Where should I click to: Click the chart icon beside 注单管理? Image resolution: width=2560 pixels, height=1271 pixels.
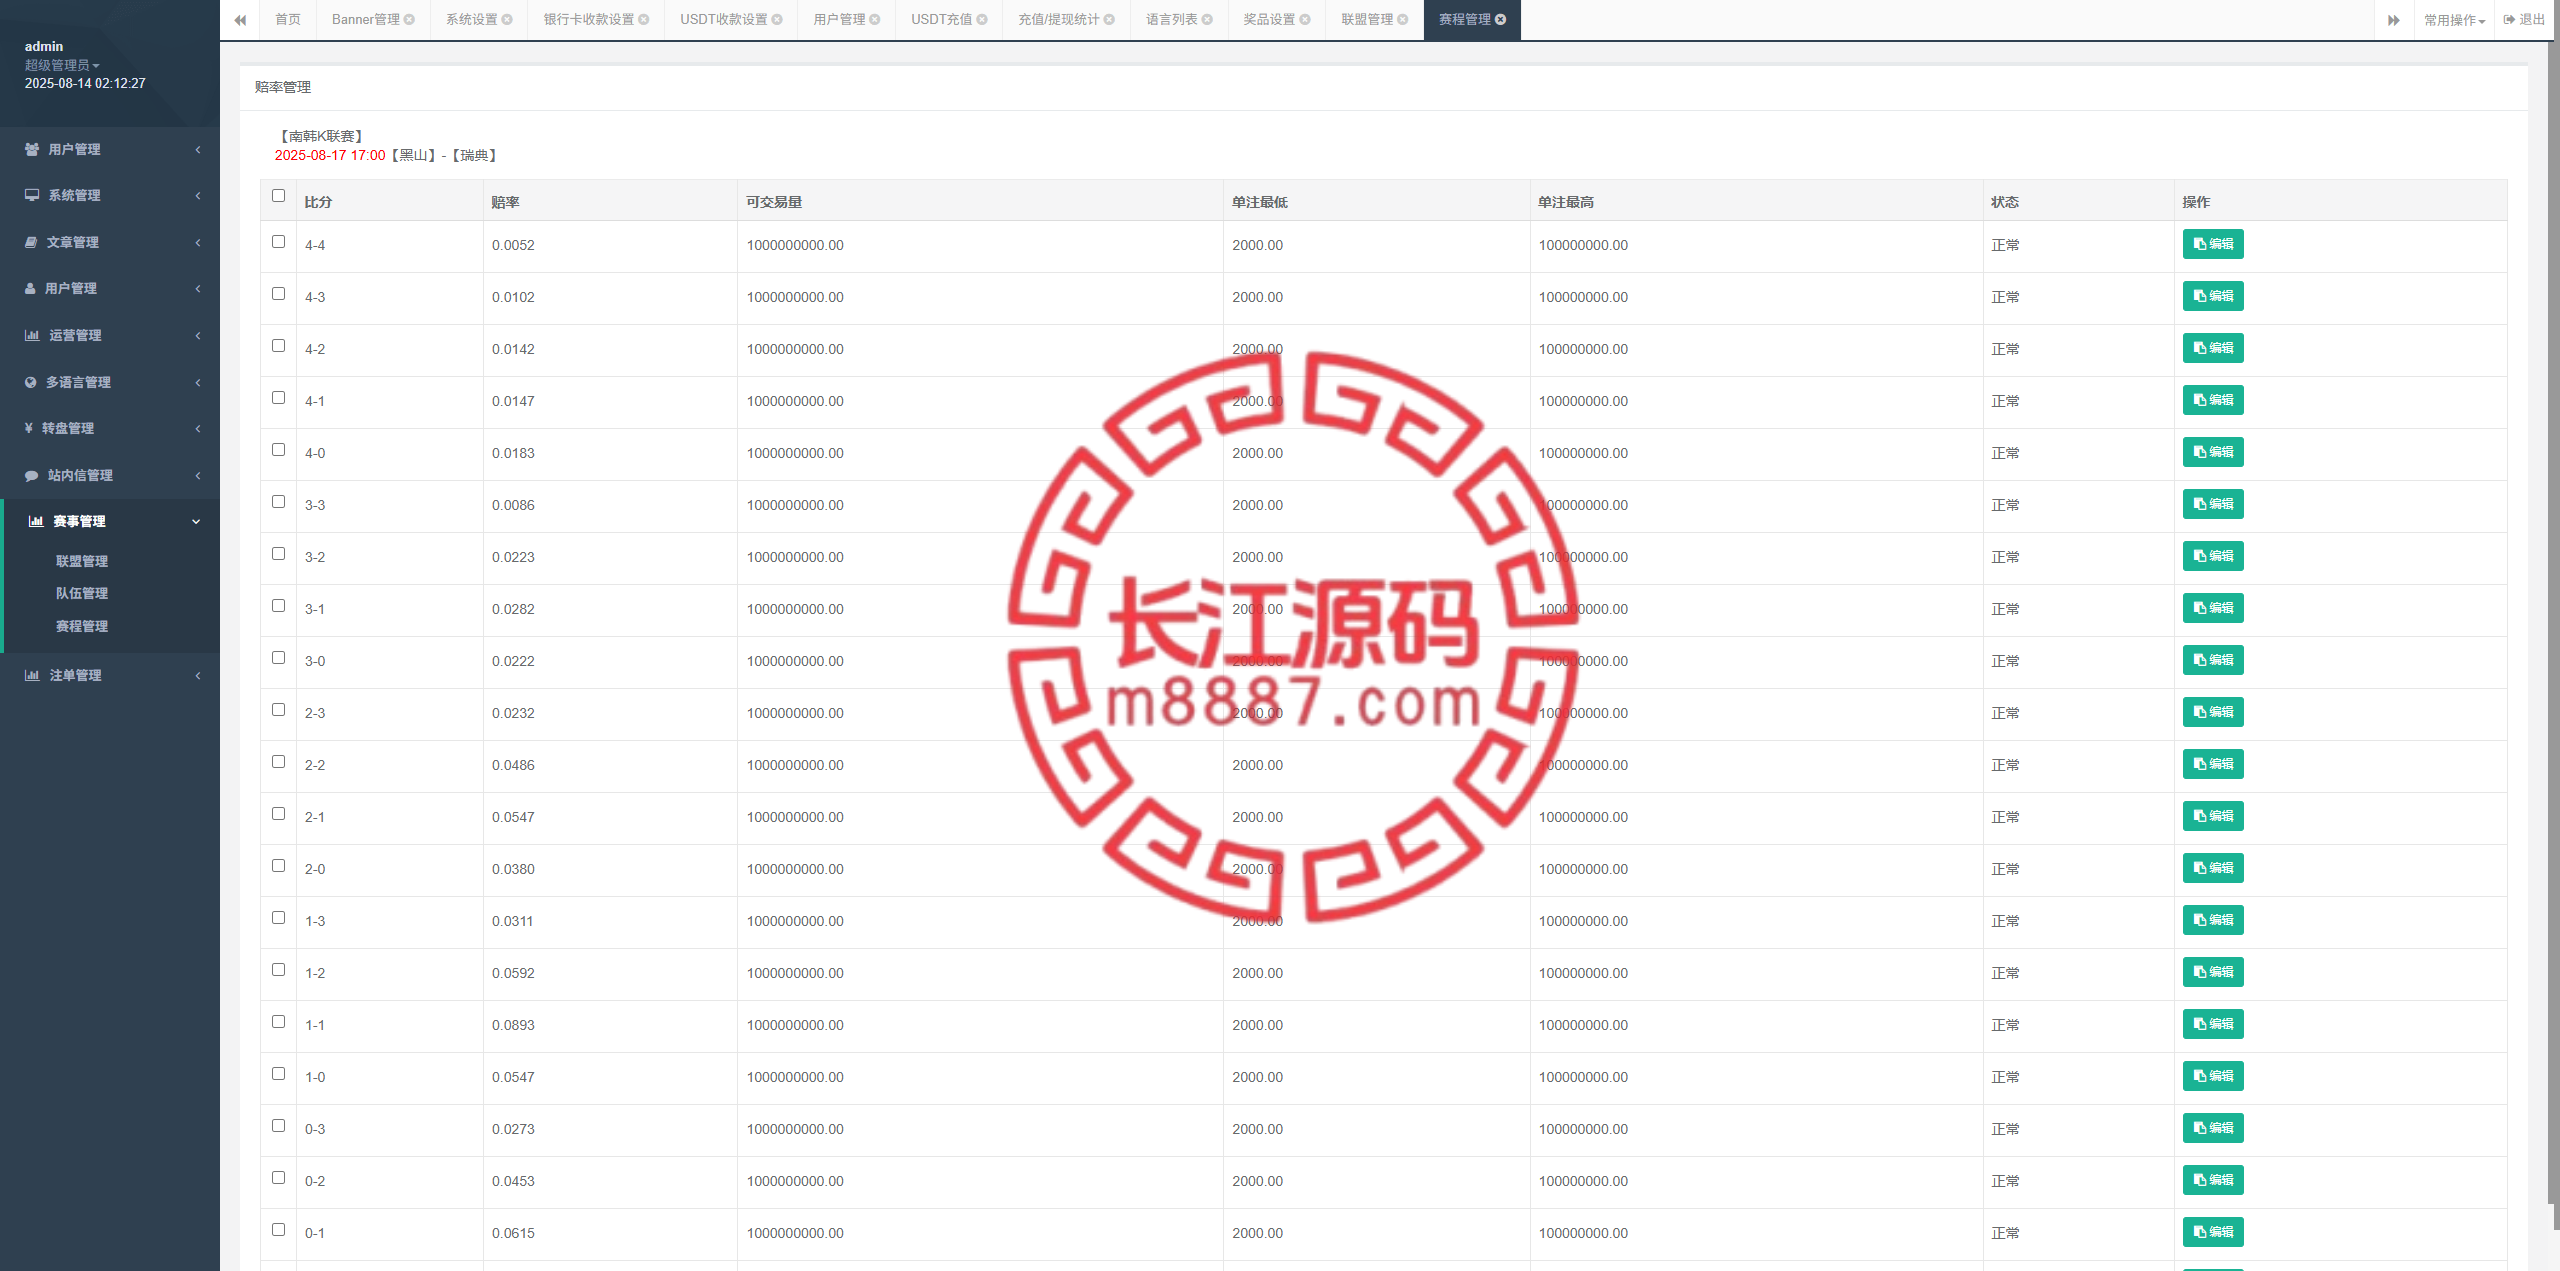tap(32, 675)
